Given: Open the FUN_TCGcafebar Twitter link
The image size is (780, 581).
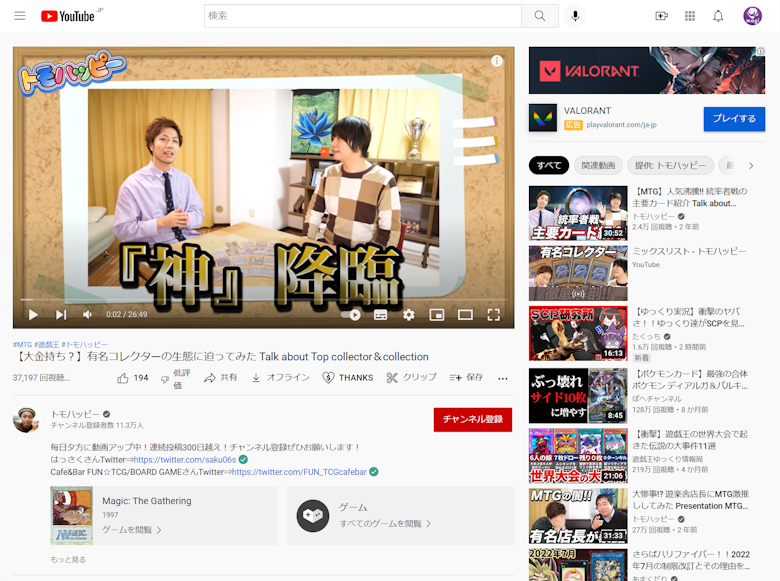Looking at the screenshot, I should (x=299, y=472).
